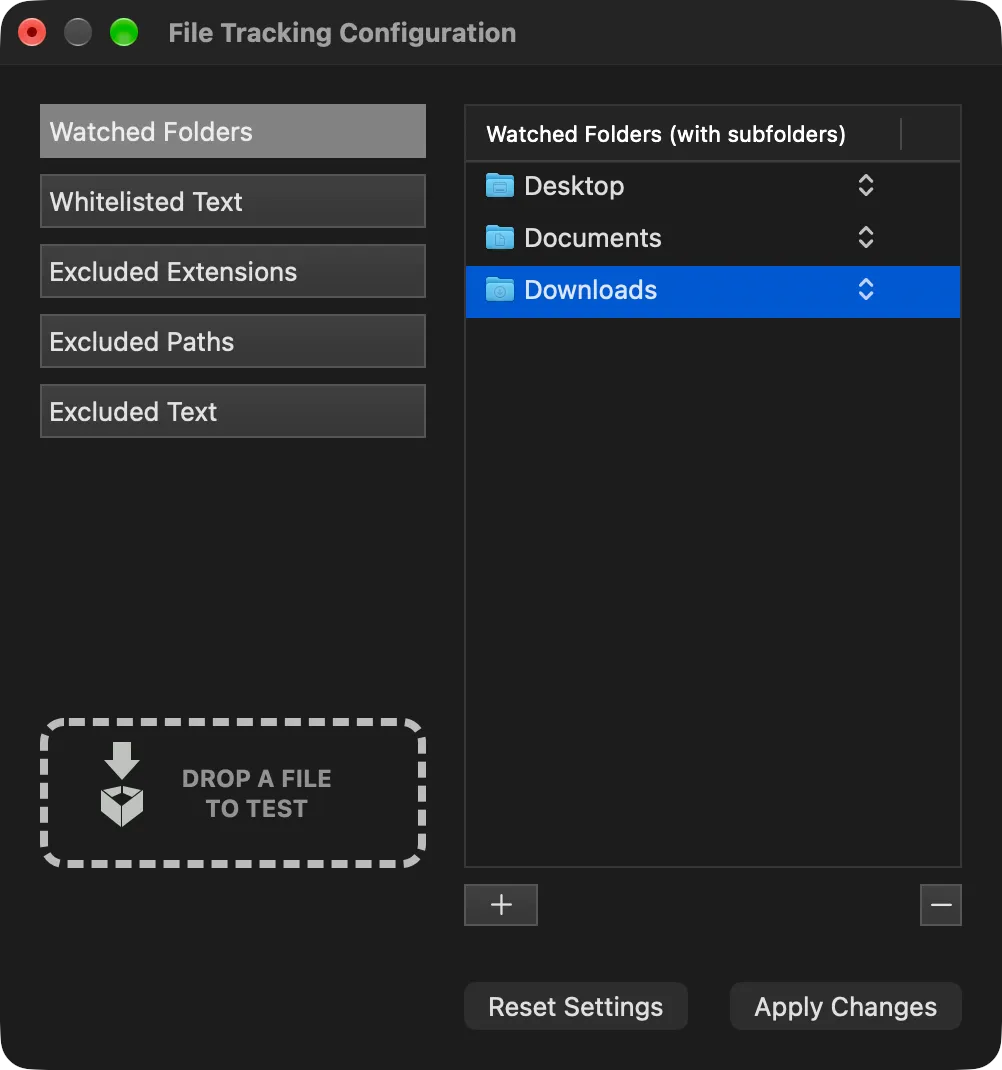
Task: Click the Desktop folder icon
Action: coord(500,186)
